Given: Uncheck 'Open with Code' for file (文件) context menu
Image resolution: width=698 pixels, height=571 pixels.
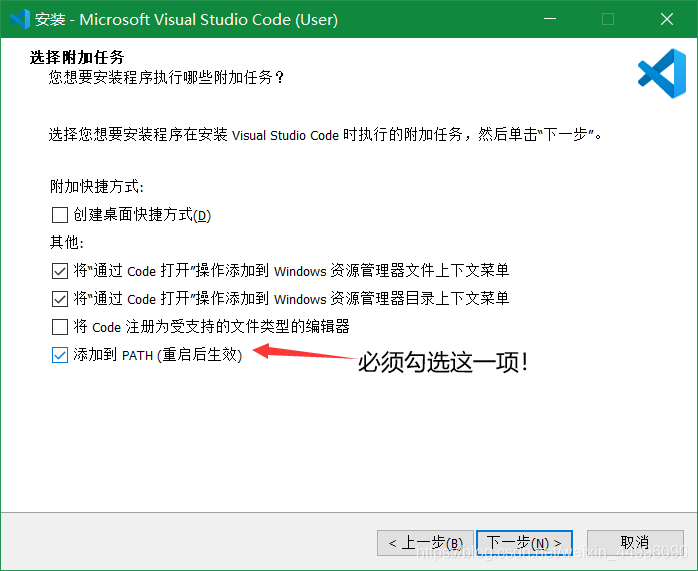Looking at the screenshot, I should pos(60,271).
